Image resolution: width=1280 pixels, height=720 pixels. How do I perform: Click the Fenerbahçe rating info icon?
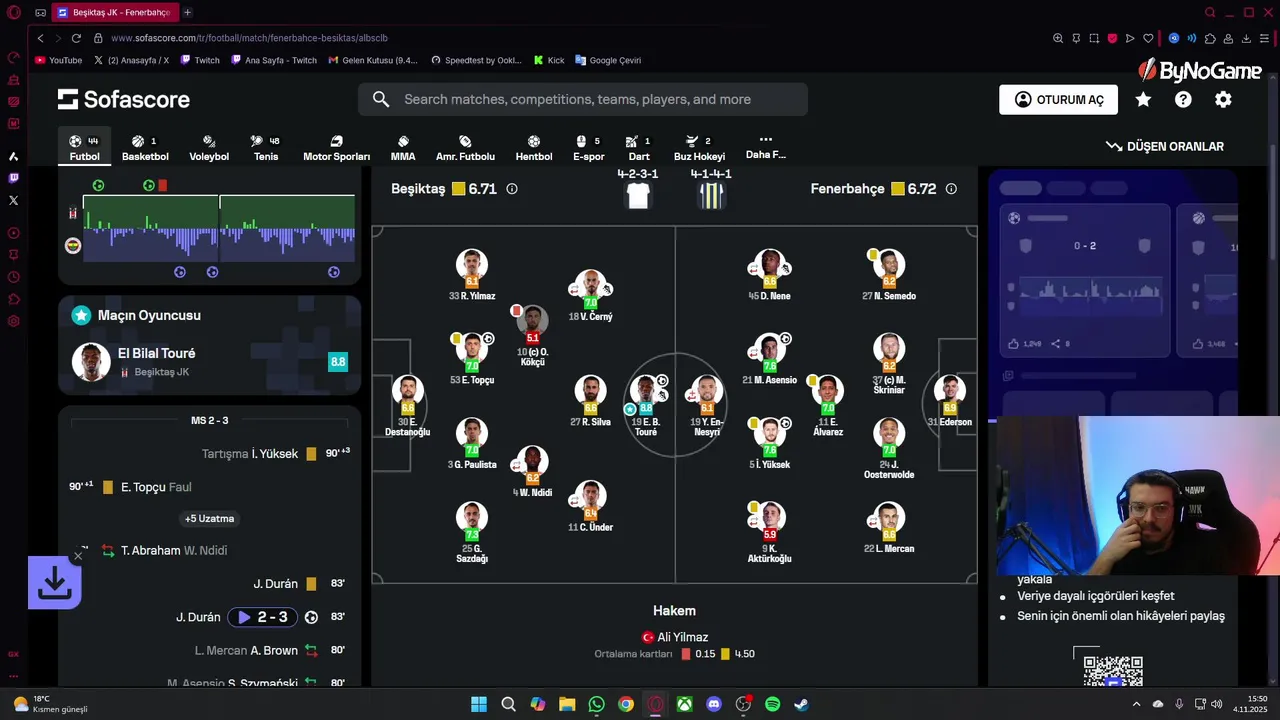point(951,188)
